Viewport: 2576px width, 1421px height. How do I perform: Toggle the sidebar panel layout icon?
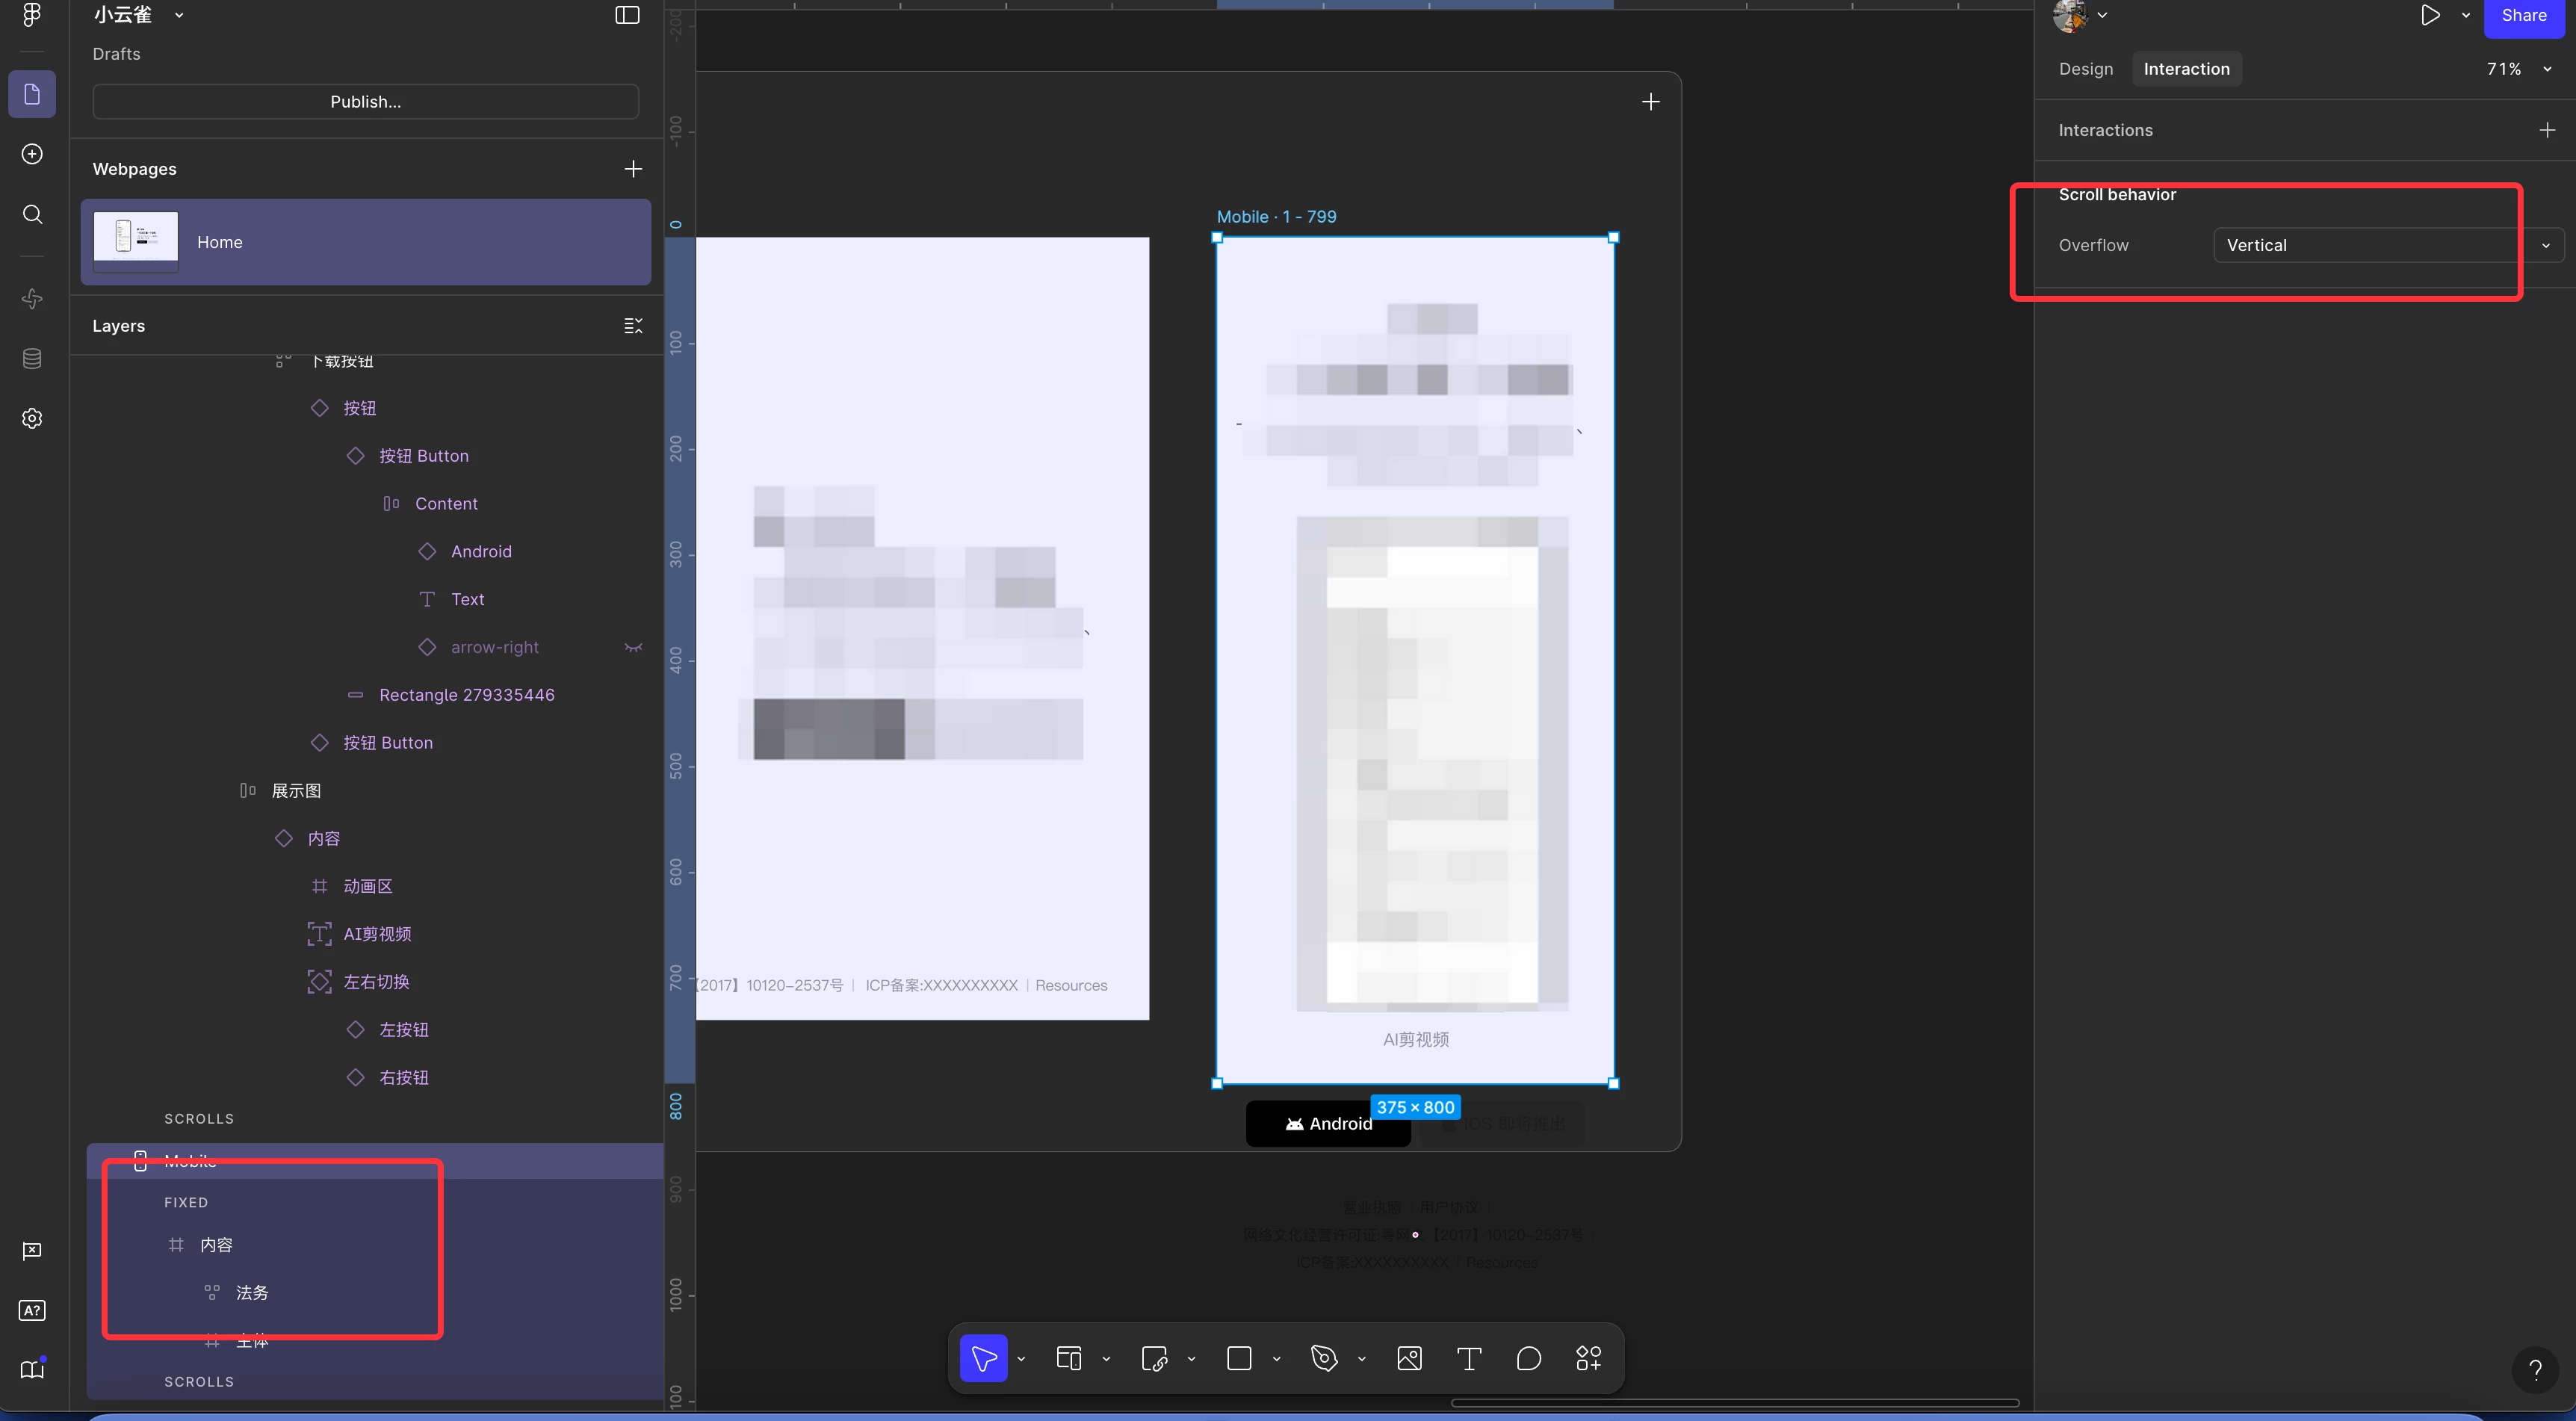pyautogui.click(x=627, y=15)
